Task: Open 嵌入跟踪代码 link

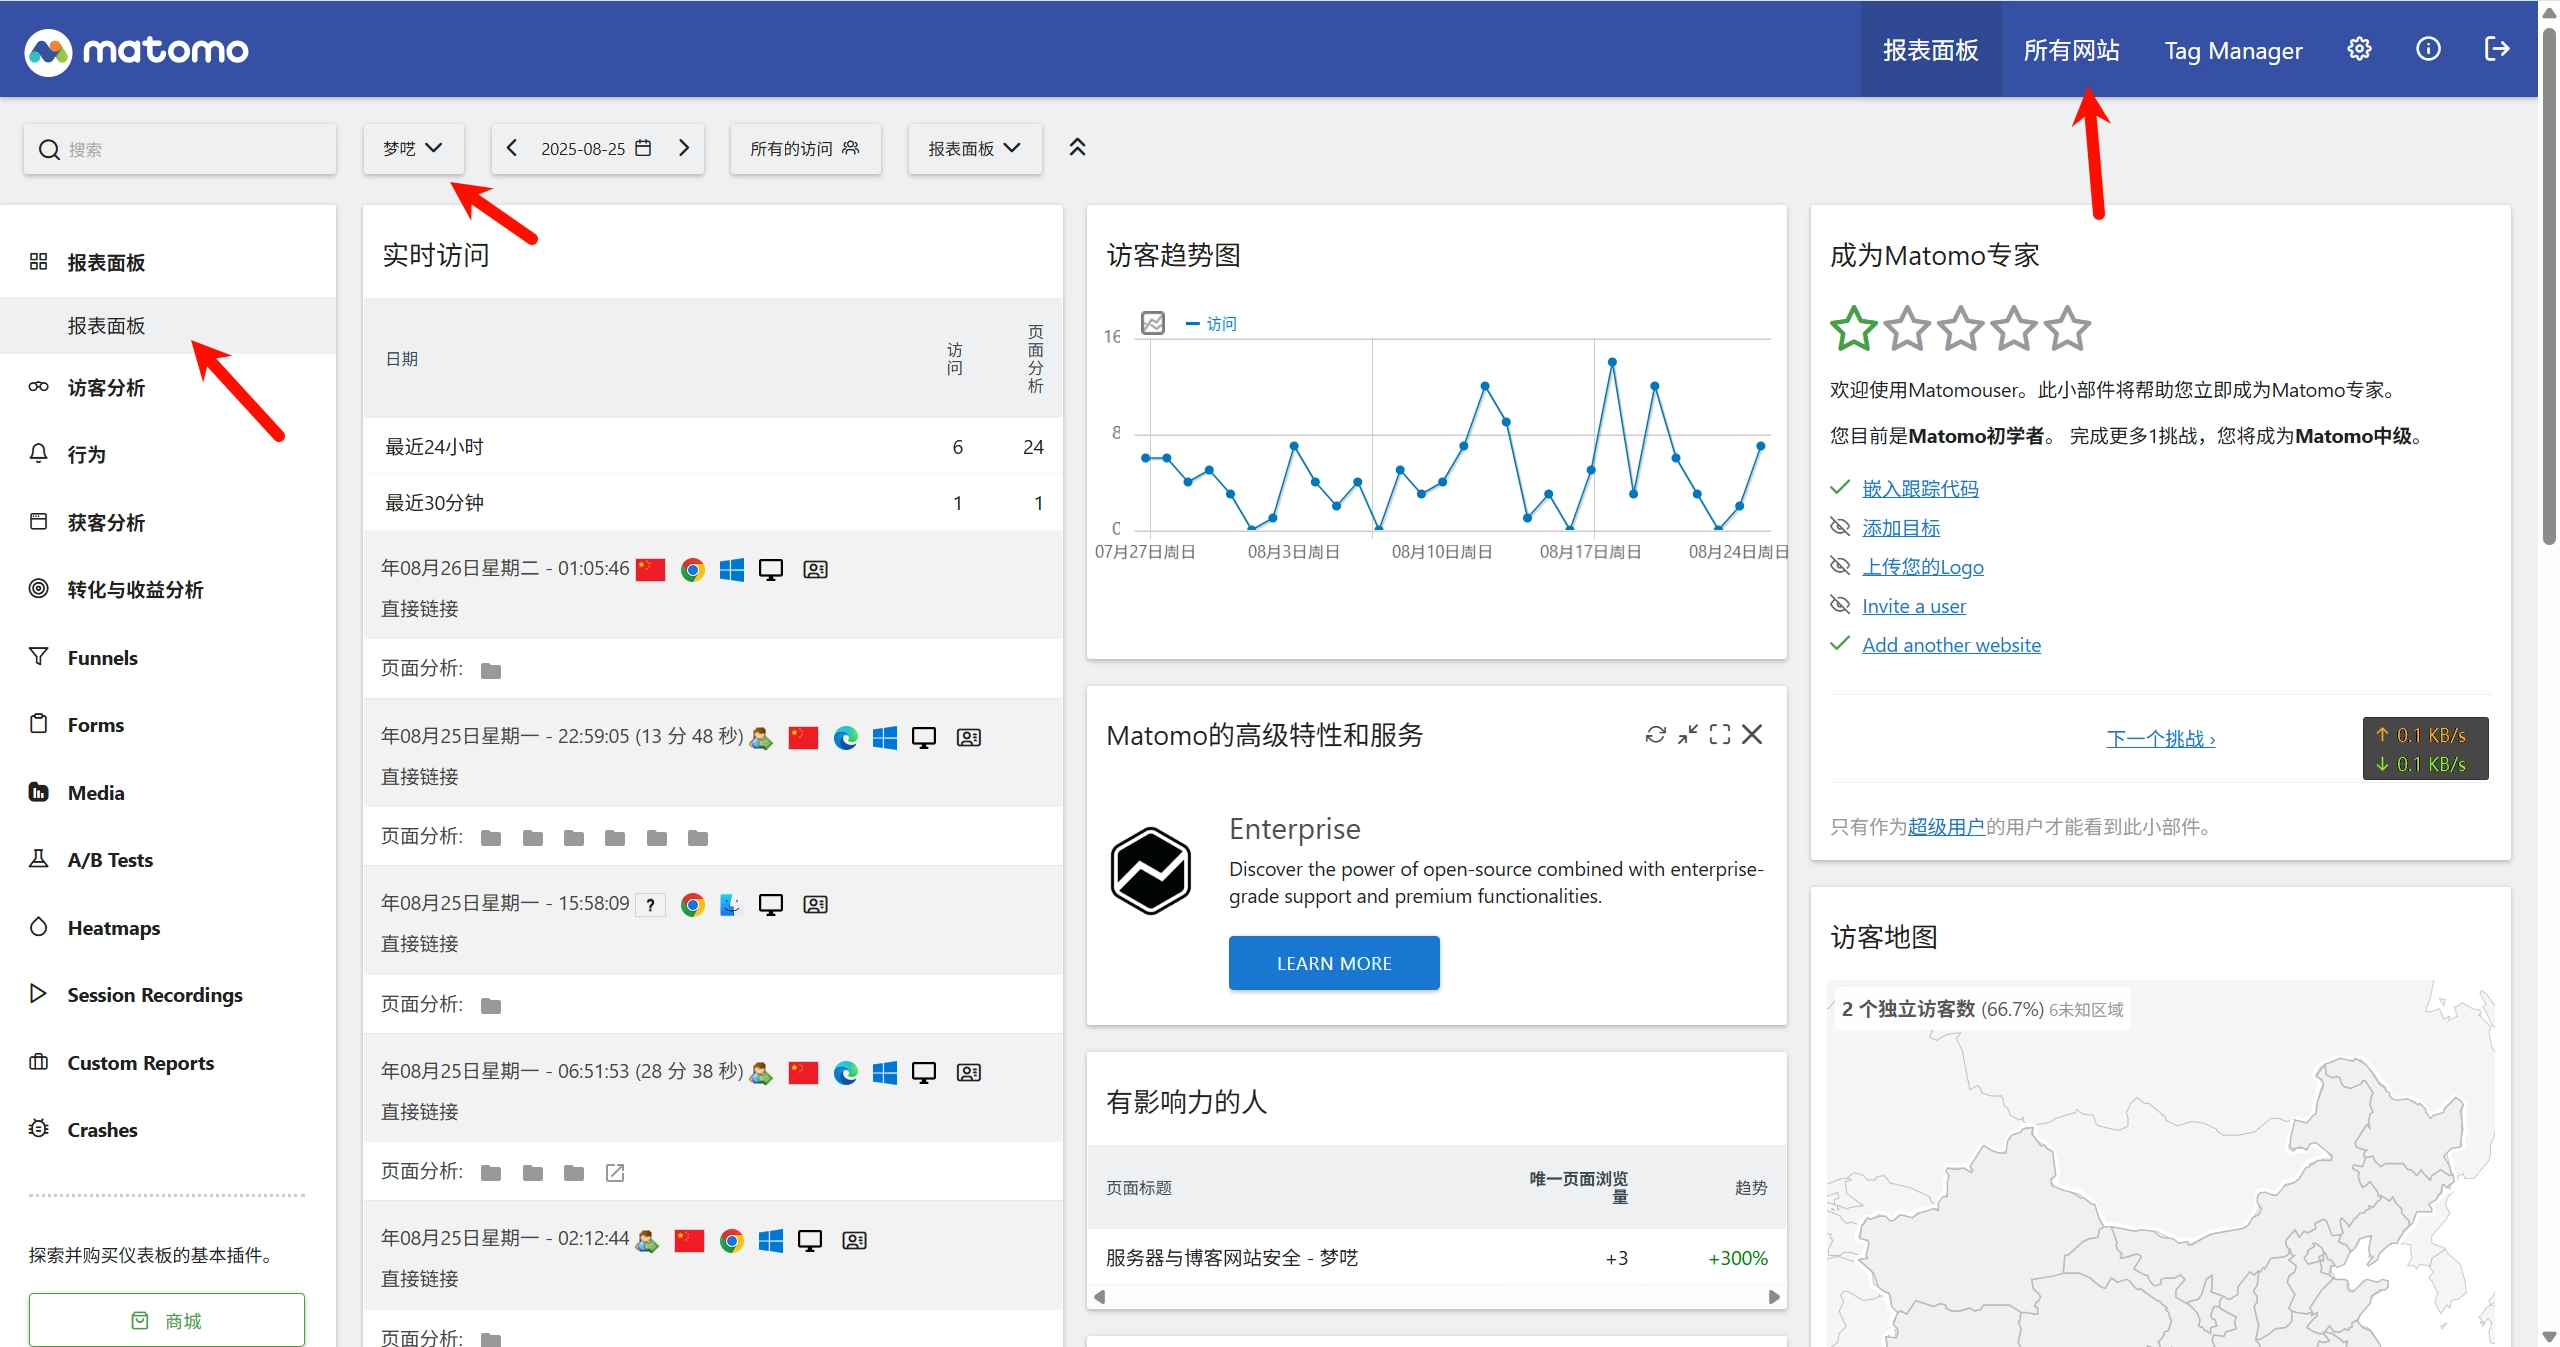Action: [1920, 489]
